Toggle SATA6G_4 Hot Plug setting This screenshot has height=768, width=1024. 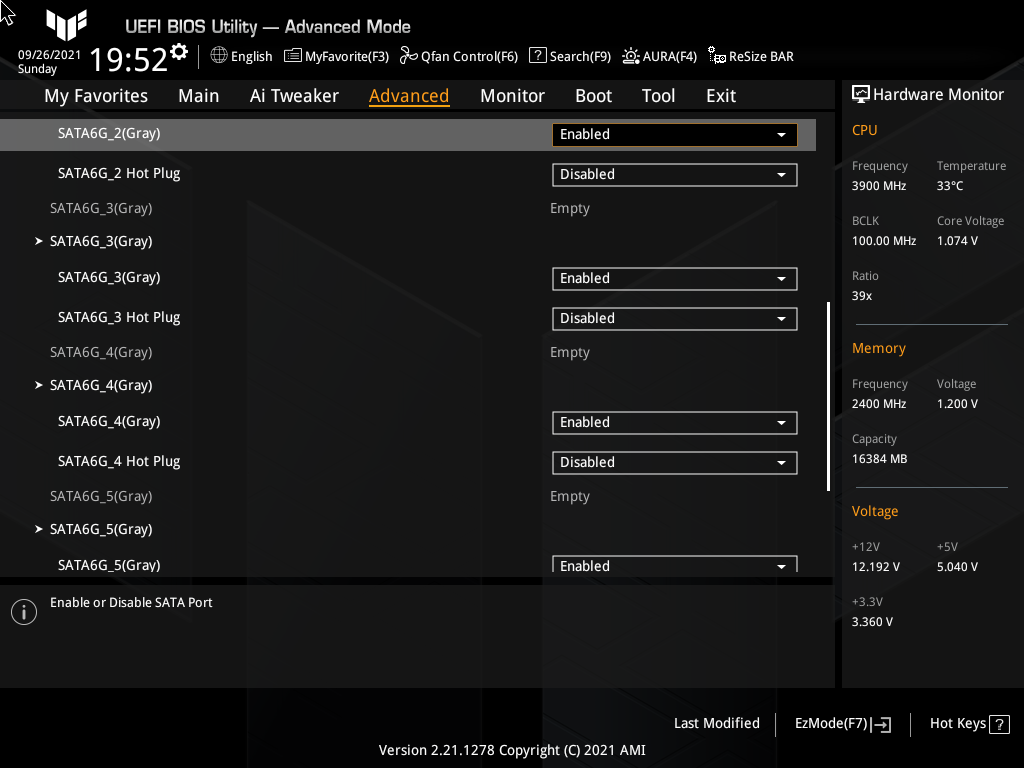coord(674,462)
